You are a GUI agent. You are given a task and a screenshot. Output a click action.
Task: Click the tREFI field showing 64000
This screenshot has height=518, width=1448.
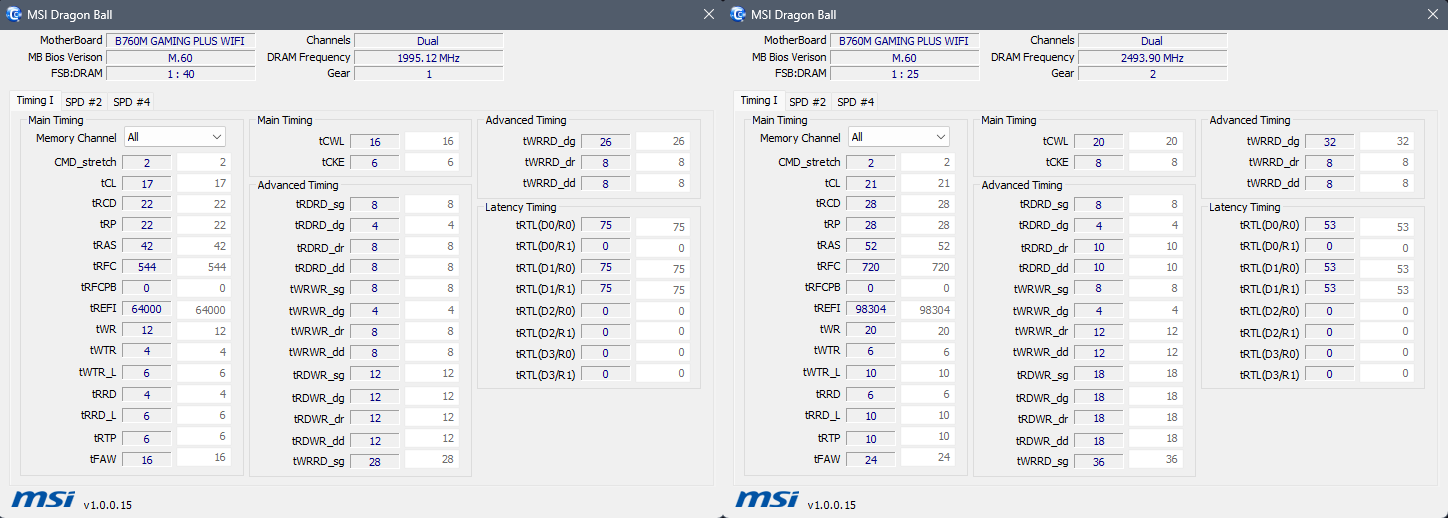click(147, 309)
